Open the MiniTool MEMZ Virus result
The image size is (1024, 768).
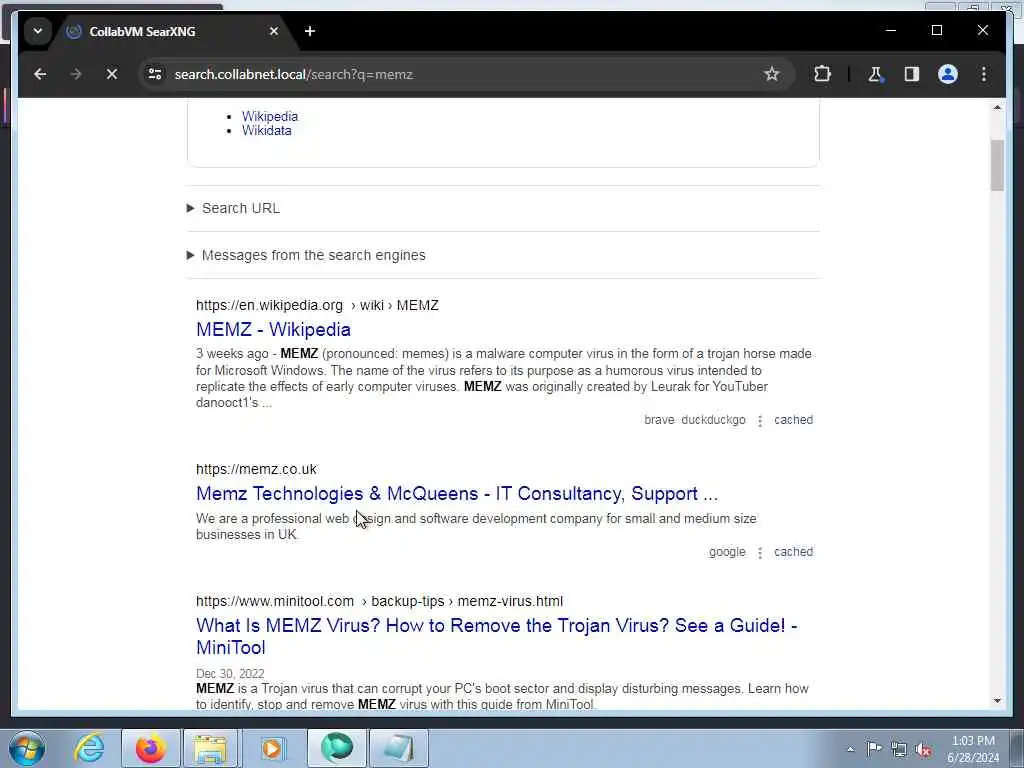pyautogui.click(x=496, y=636)
